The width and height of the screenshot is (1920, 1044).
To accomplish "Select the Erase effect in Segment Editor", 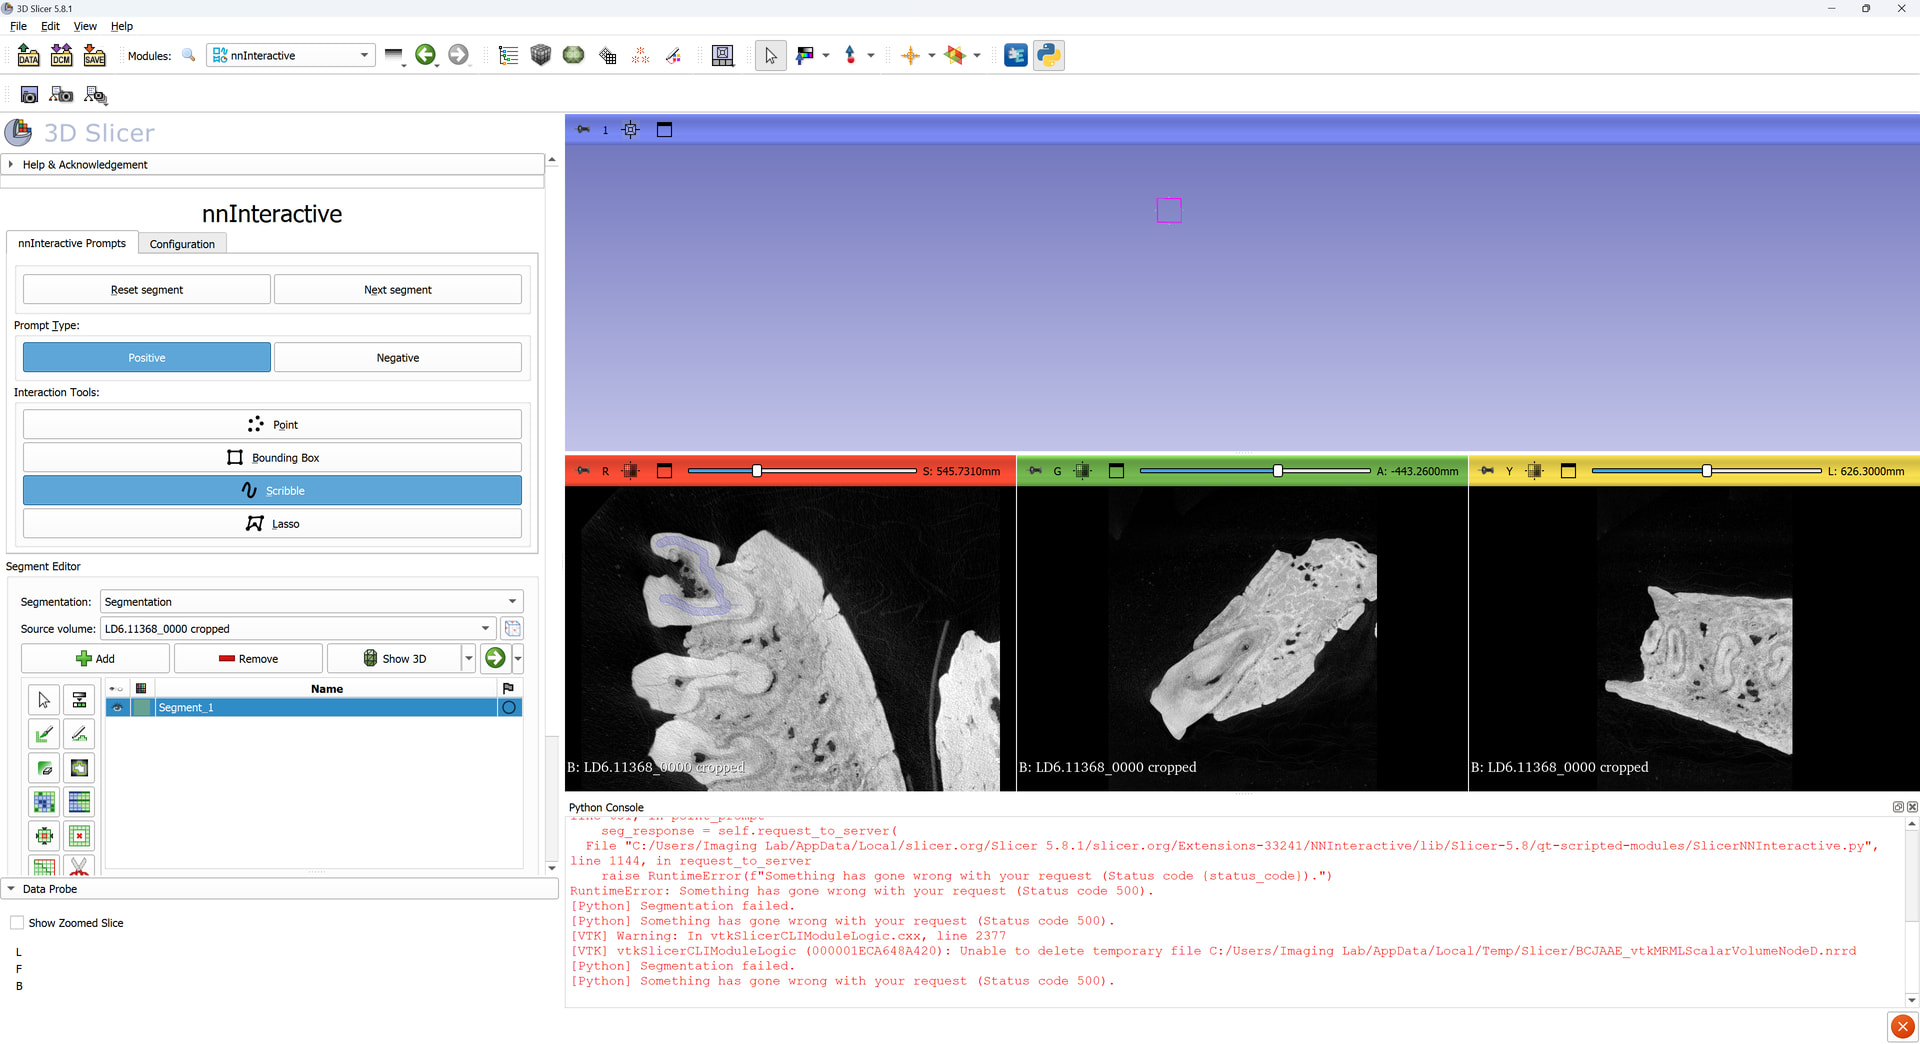I will [x=44, y=768].
